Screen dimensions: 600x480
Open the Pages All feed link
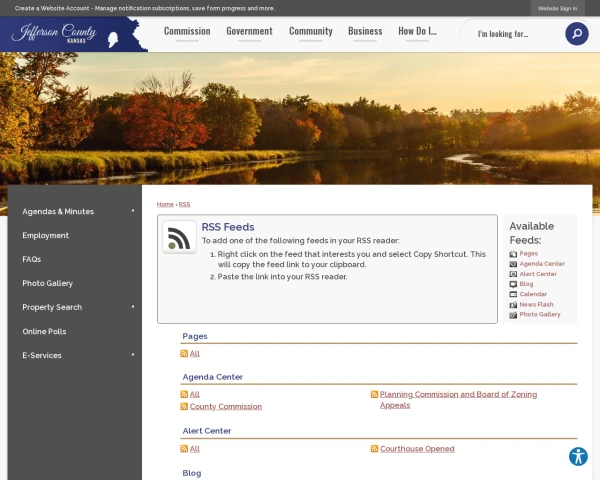(x=195, y=354)
